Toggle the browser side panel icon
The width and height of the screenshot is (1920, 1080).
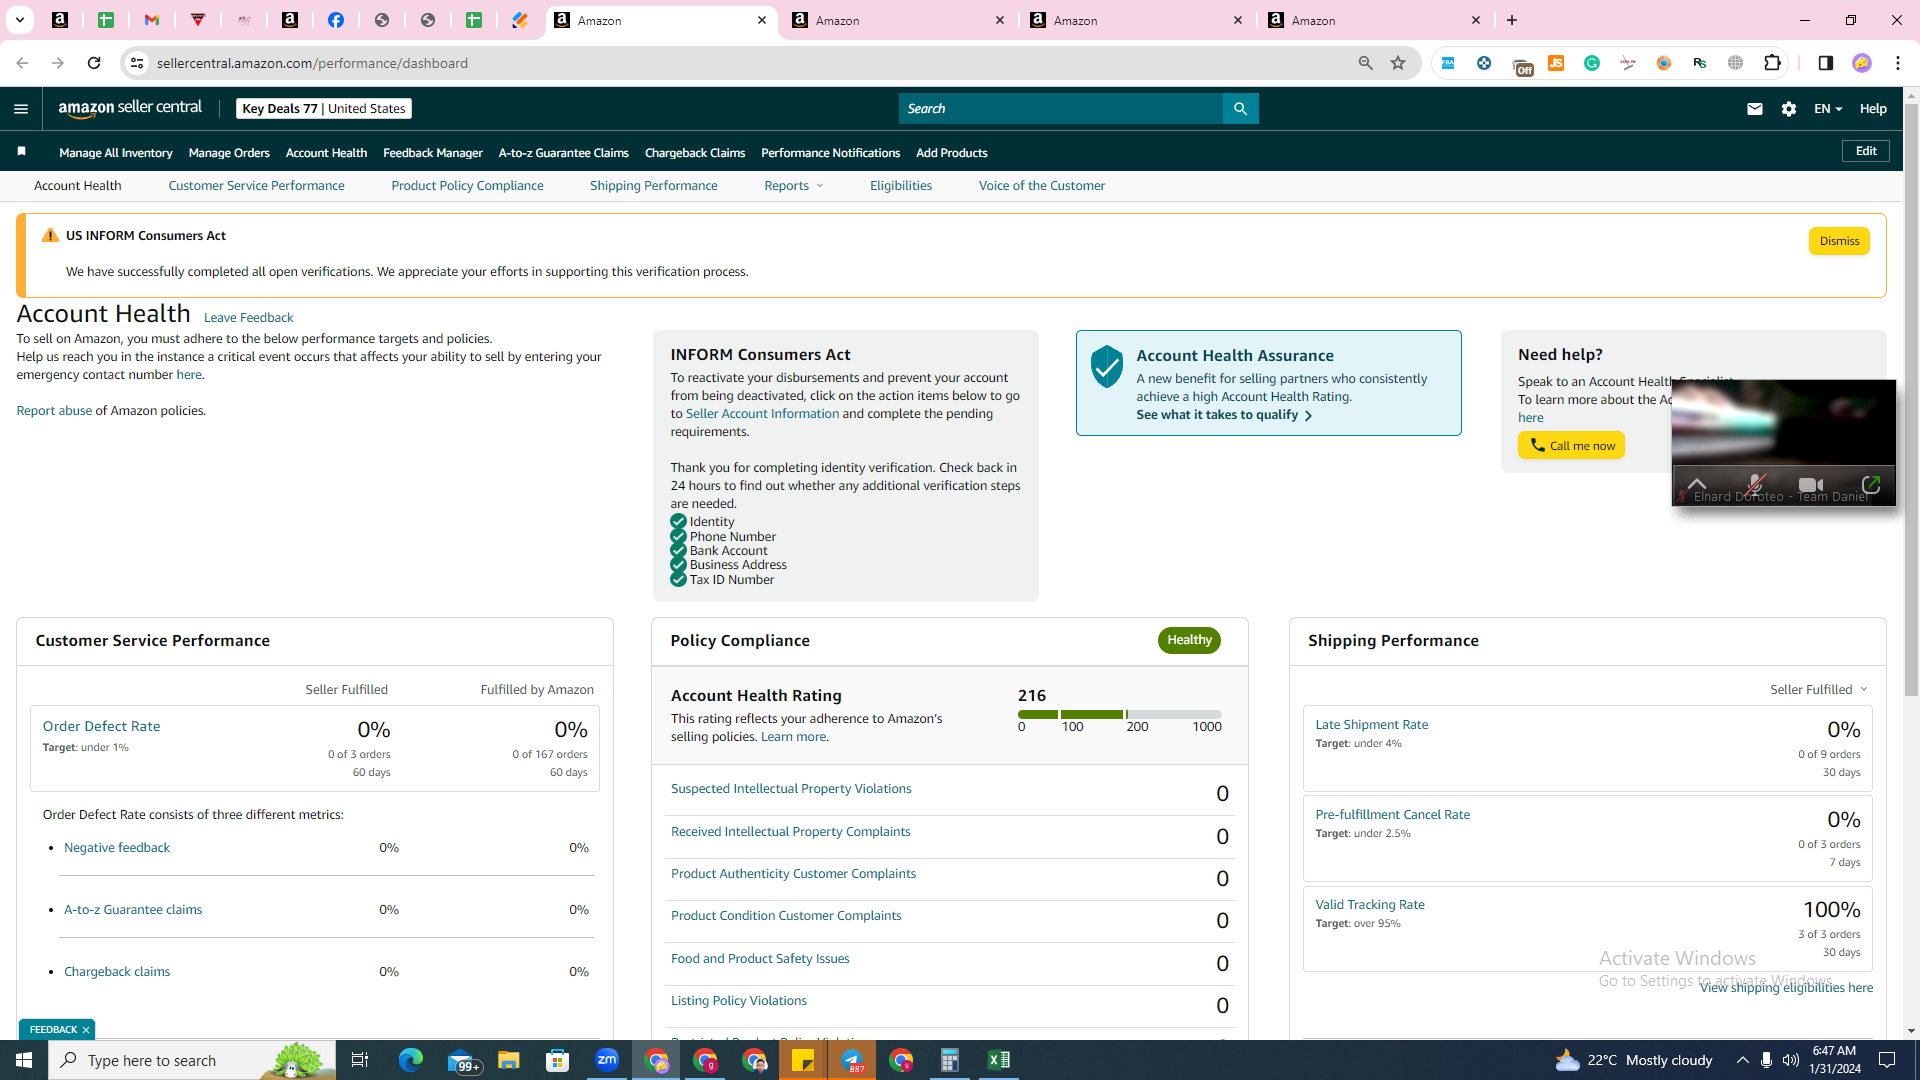pyautogui.click(x=1826, y=63)
